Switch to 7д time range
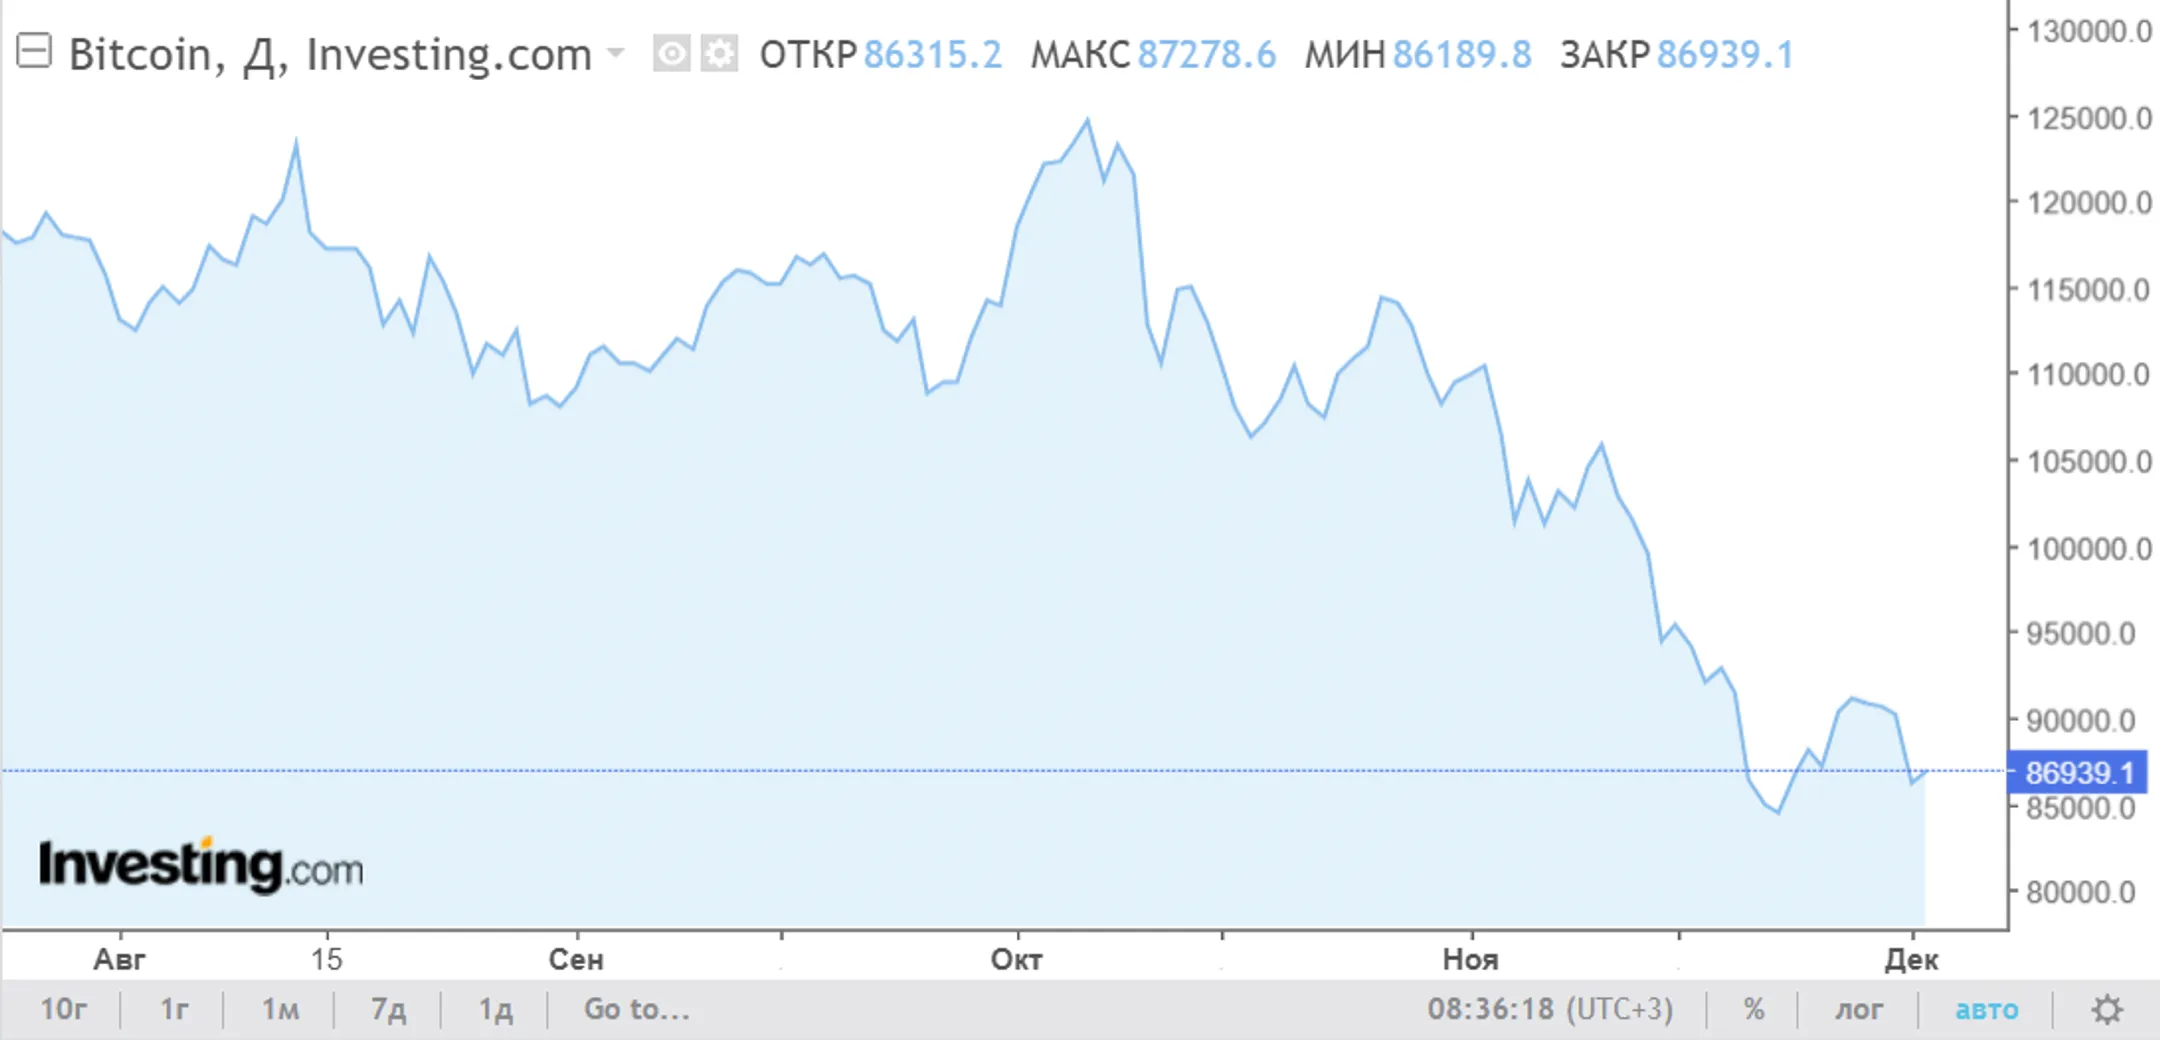The height and width of the screenshot is (1040, 2160). 388,1010
